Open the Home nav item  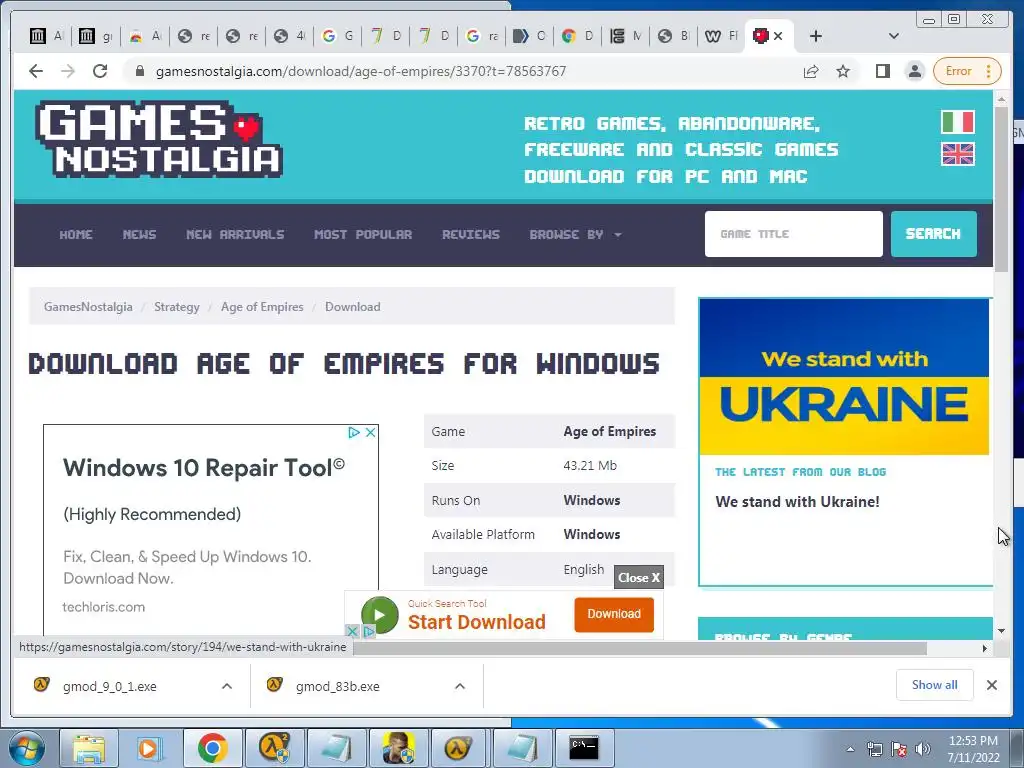tap(76, 234)
